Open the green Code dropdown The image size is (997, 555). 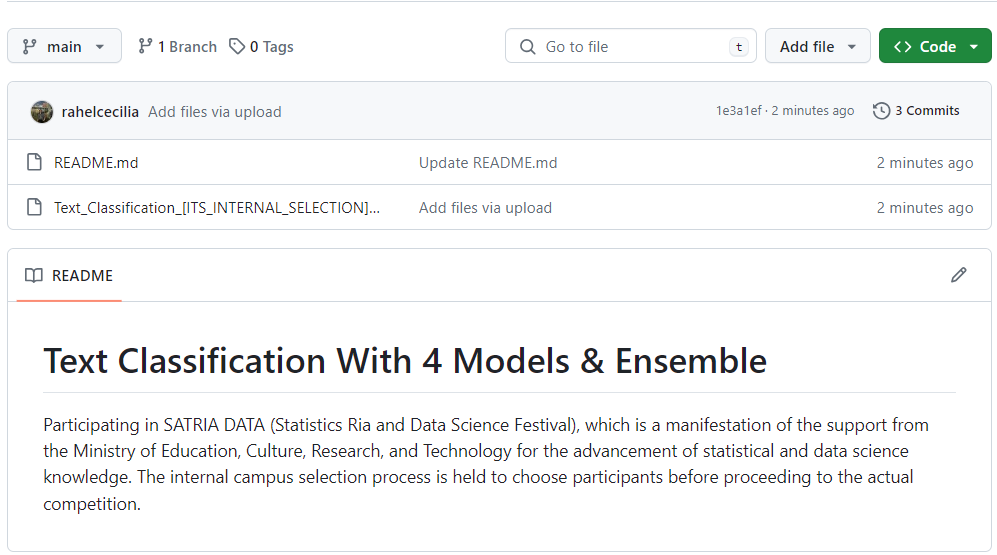(935, 46)
